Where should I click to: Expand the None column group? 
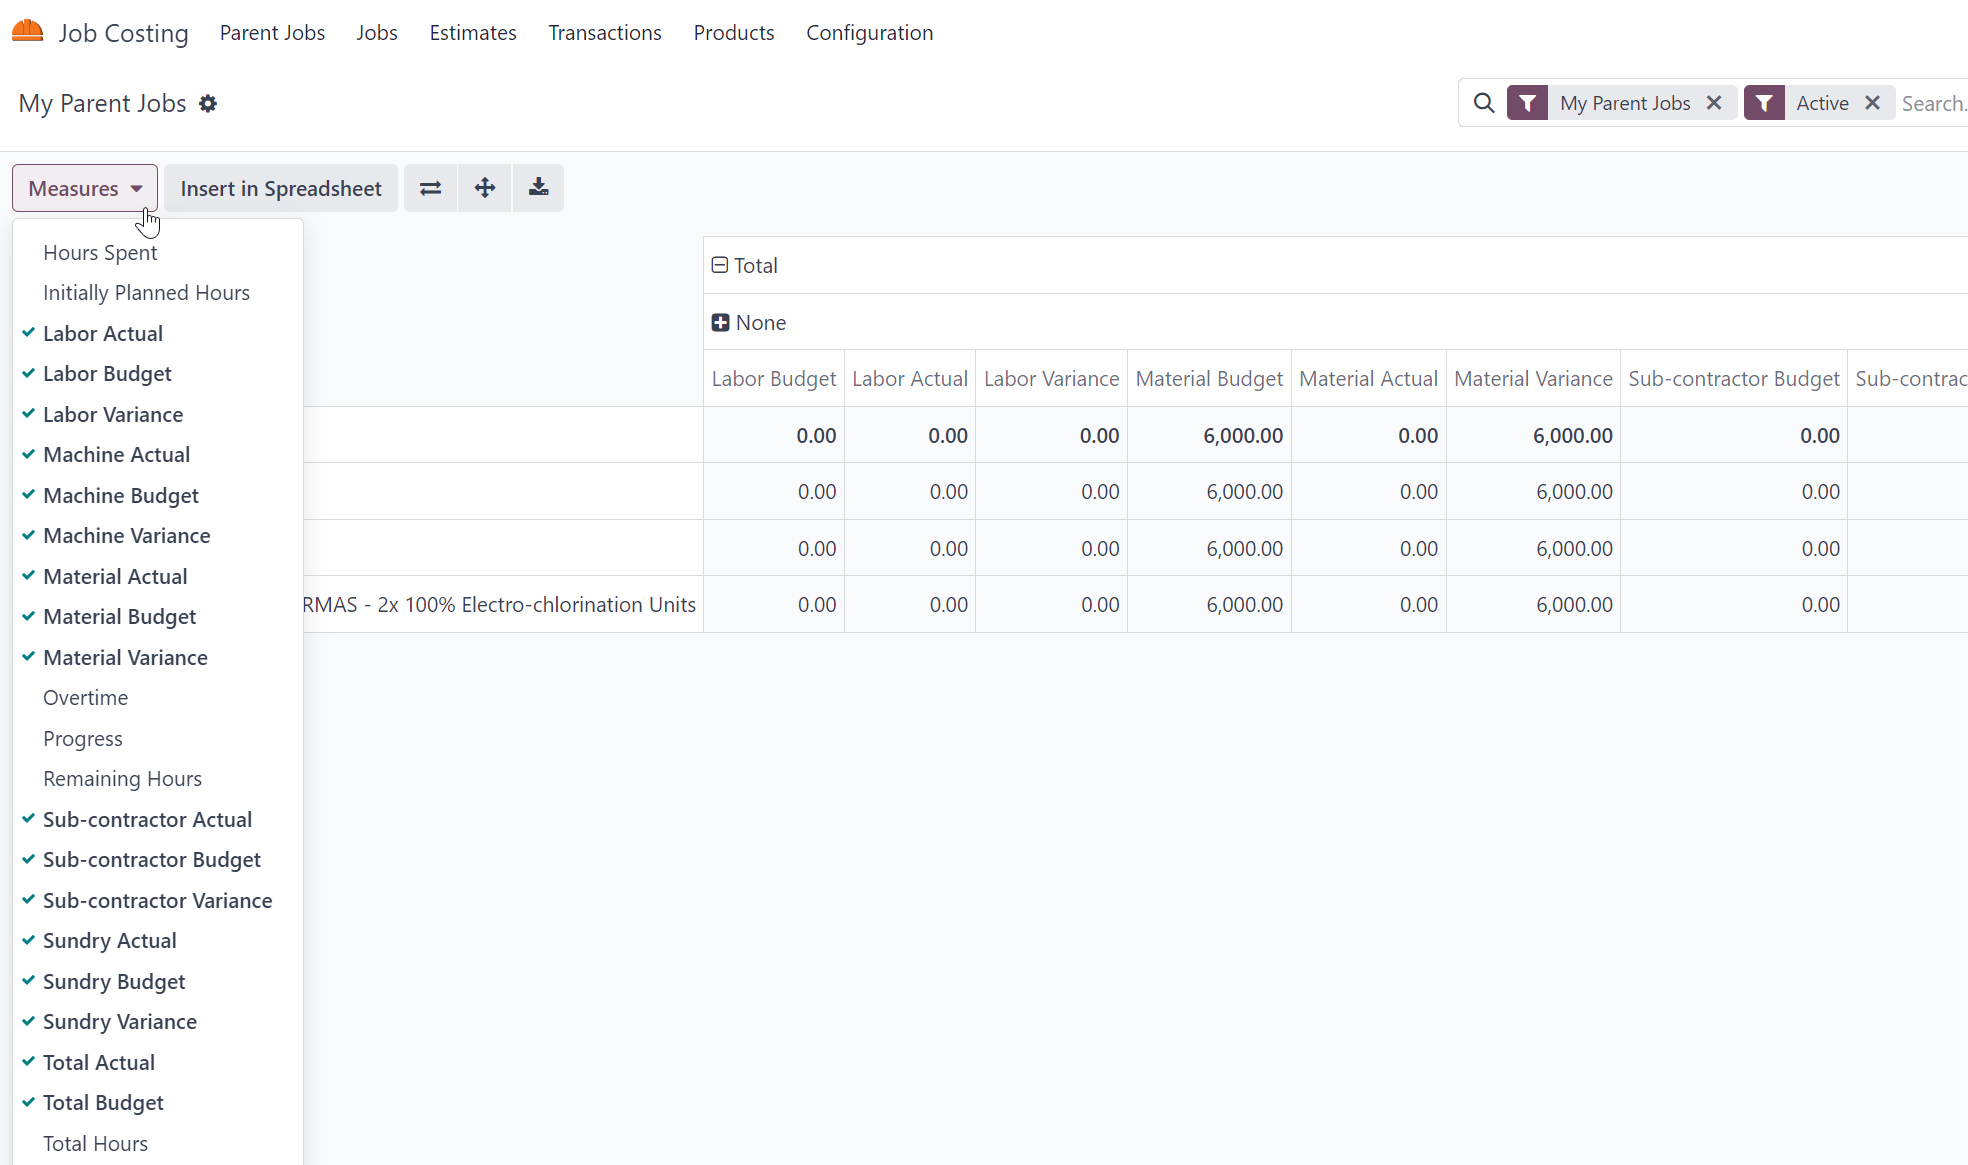[x=749, y=323]
